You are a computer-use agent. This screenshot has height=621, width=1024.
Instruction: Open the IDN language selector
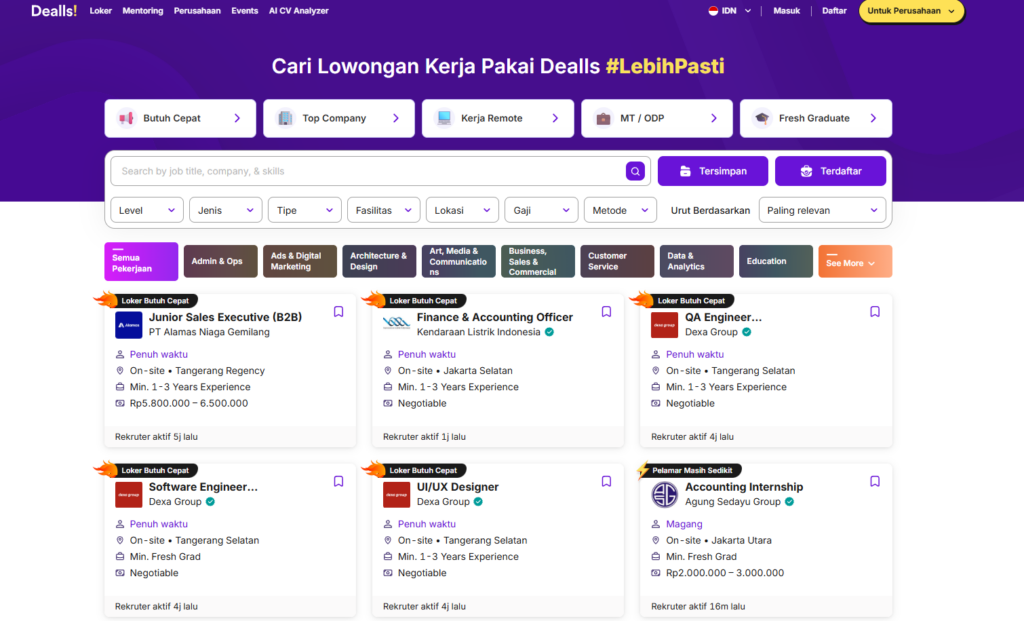(729, 10)
